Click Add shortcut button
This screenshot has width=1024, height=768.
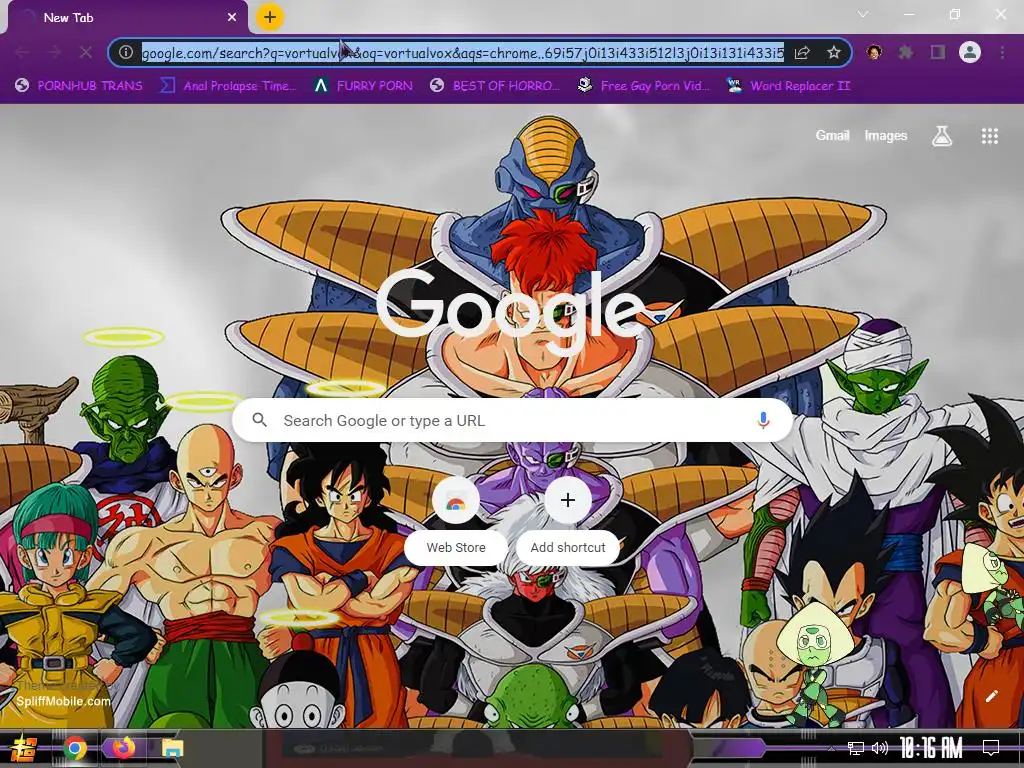(x=568, y=520)
